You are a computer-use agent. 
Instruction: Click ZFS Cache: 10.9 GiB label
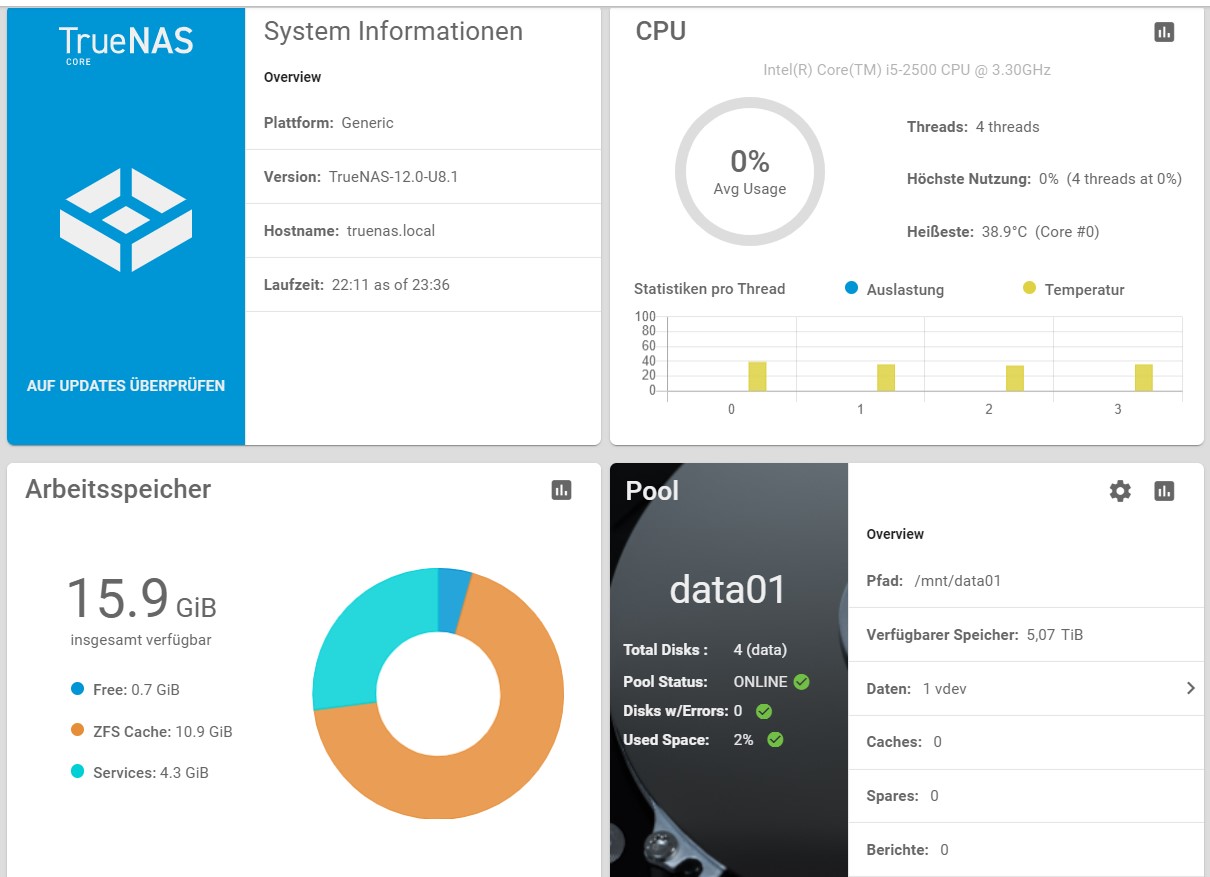pyautogui.click(x=163, y=732)
